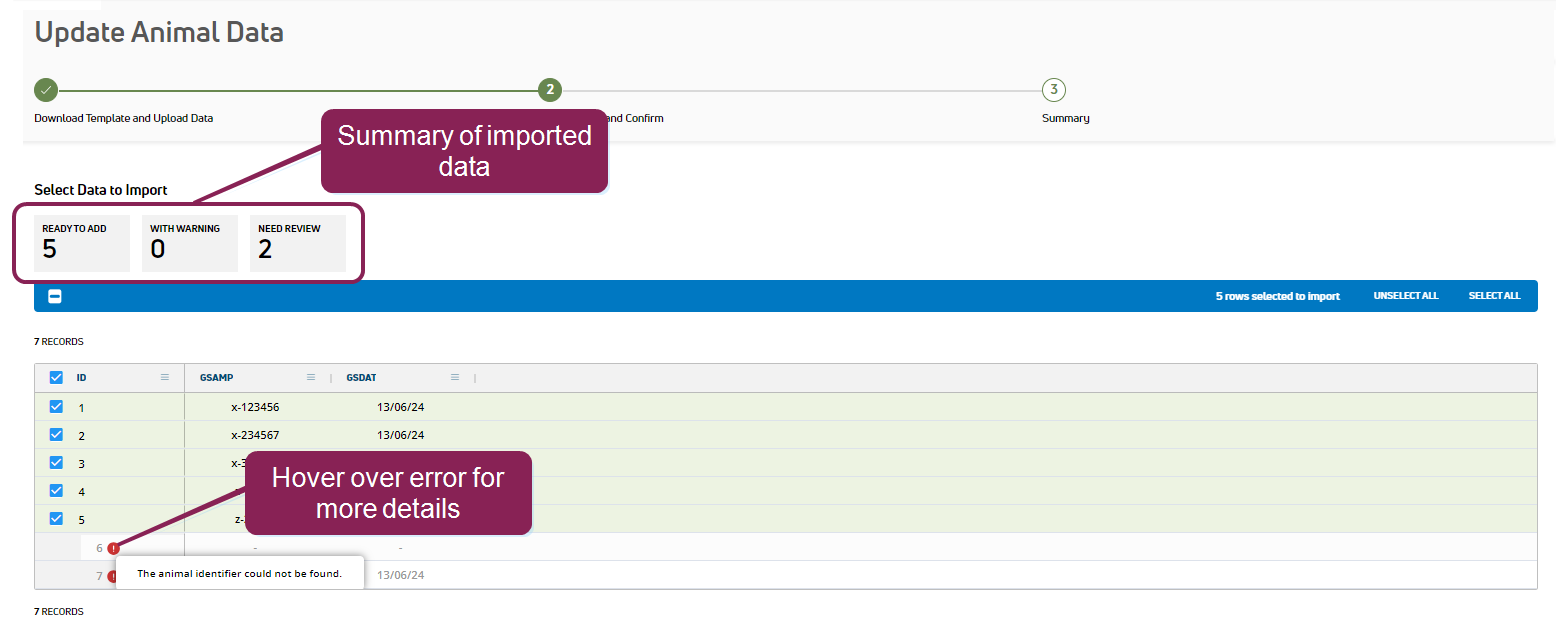Select the WITH WARNING summary card

(x=190, y=243)
